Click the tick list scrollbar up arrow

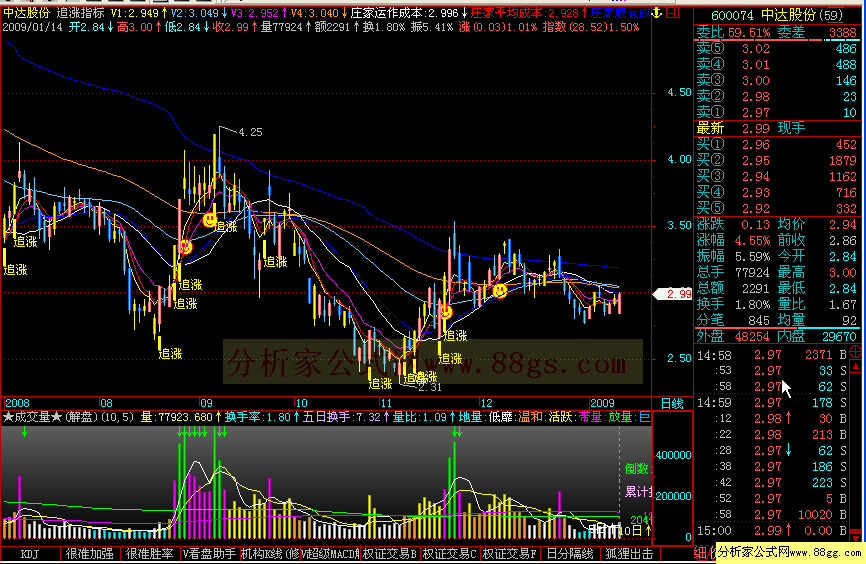[x=856, y=366]
